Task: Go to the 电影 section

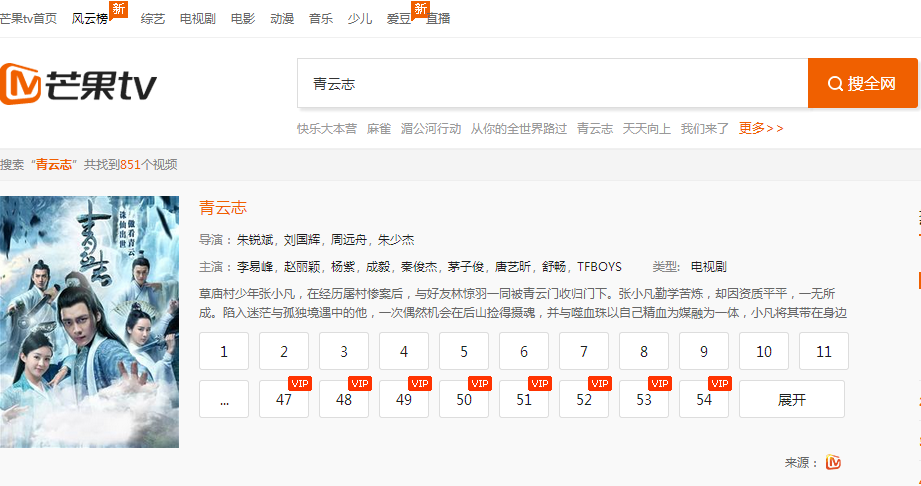Action: (243, 19)
